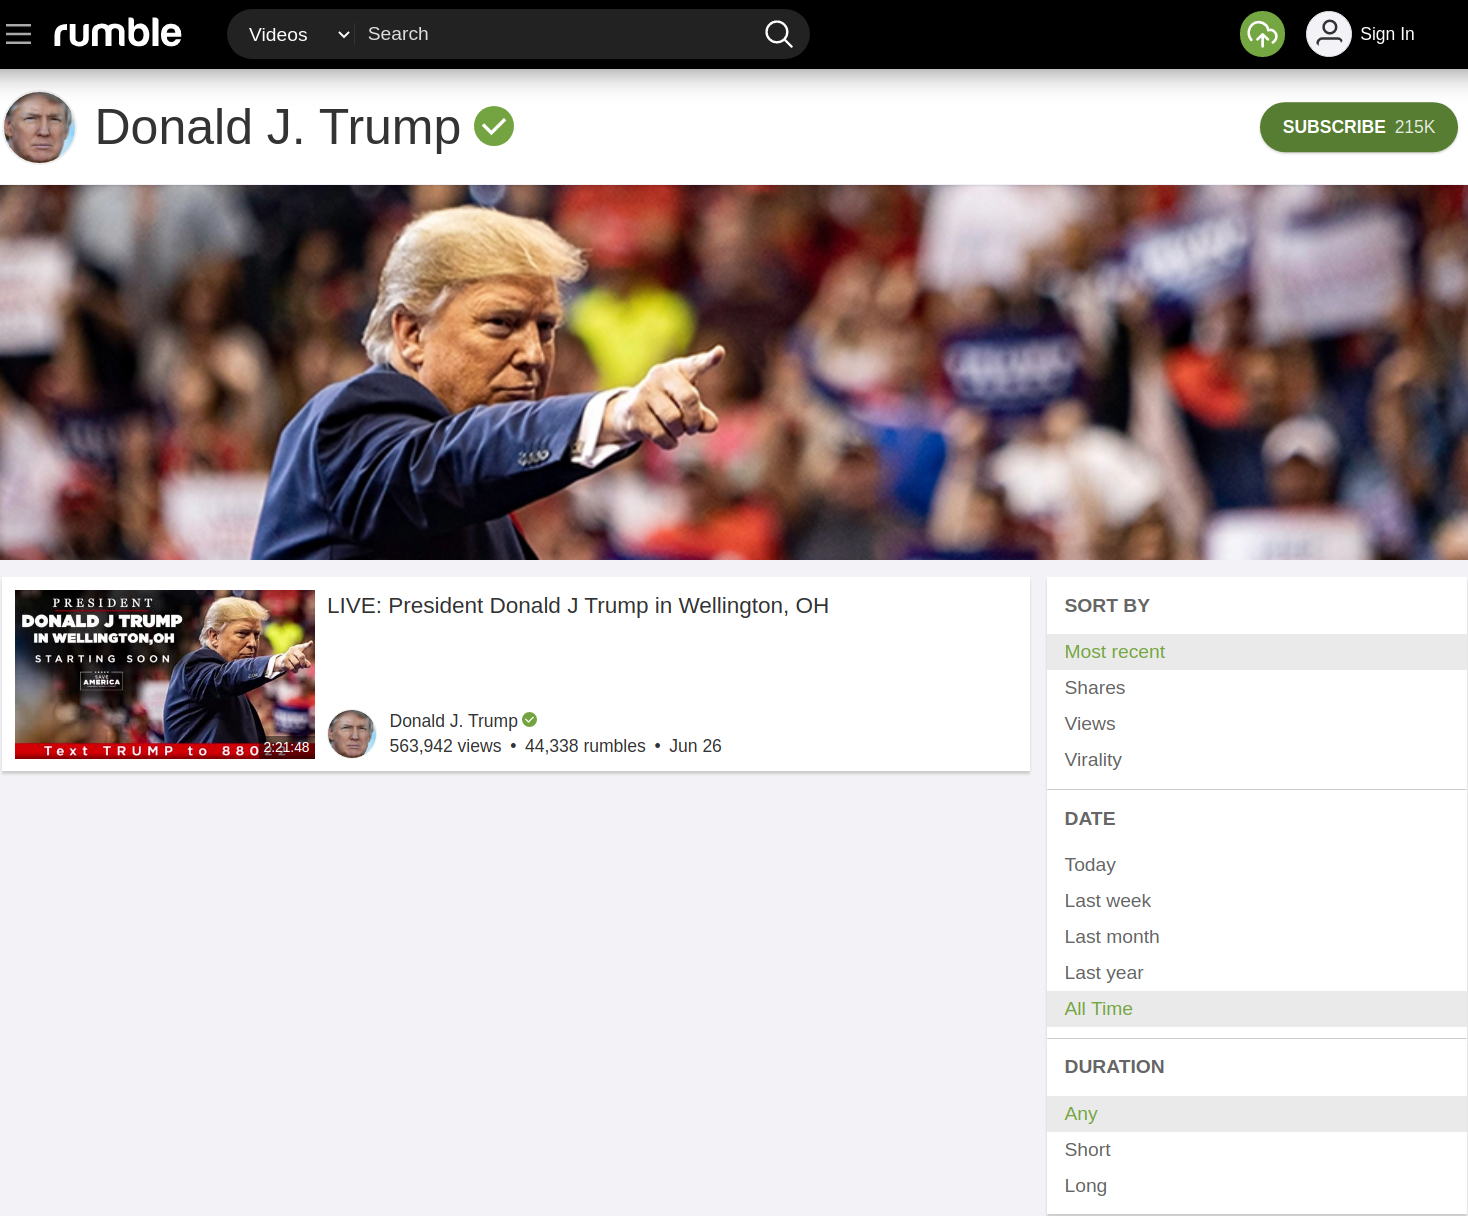Click the green upload cloud icon
The height and width of the screenshot is (1216, 1468).
point(1262,34)
